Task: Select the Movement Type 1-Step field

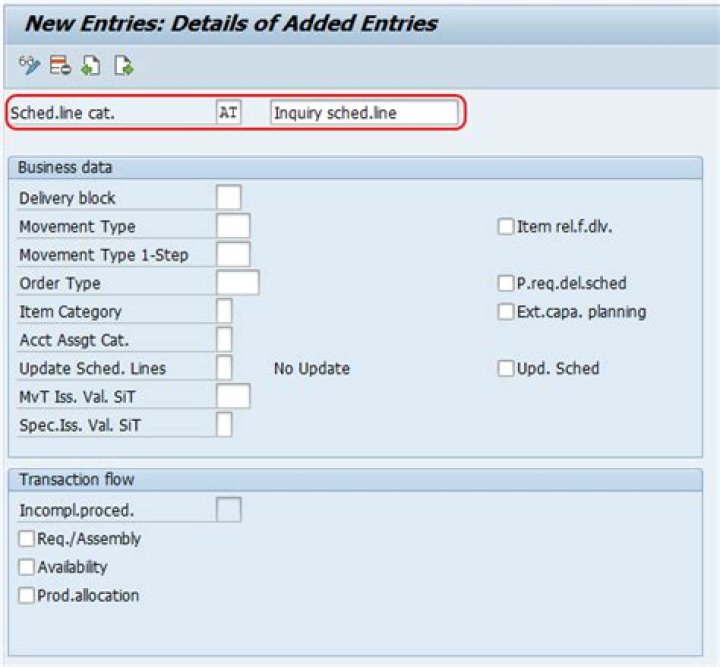Action: (233, 255)
